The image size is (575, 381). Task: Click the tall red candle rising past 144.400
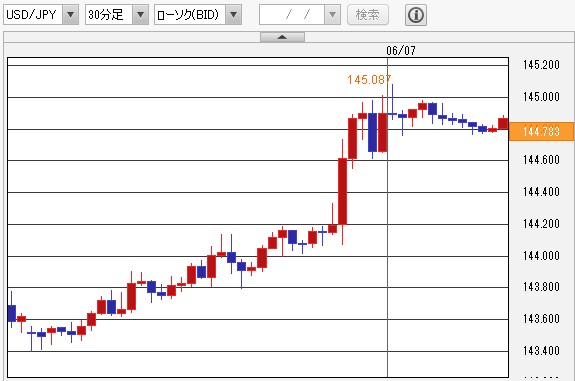click(343, 191)
